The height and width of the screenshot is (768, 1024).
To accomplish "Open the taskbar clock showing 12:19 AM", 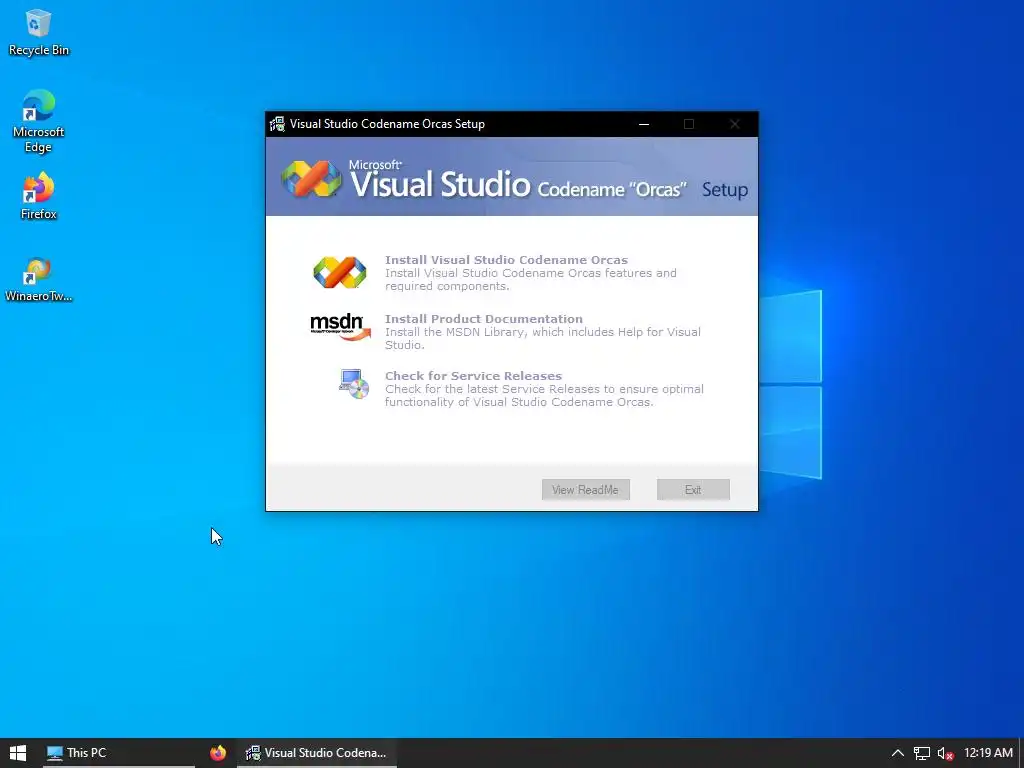I will [988, 753].
